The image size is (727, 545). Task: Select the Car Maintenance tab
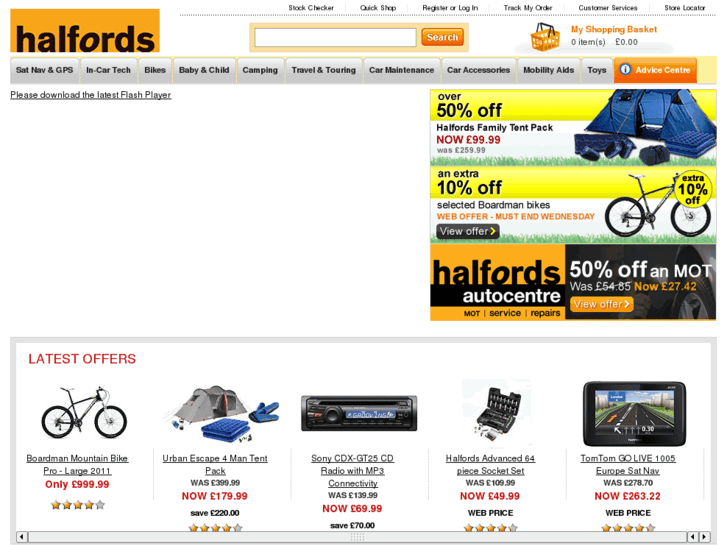click(402, 70)
